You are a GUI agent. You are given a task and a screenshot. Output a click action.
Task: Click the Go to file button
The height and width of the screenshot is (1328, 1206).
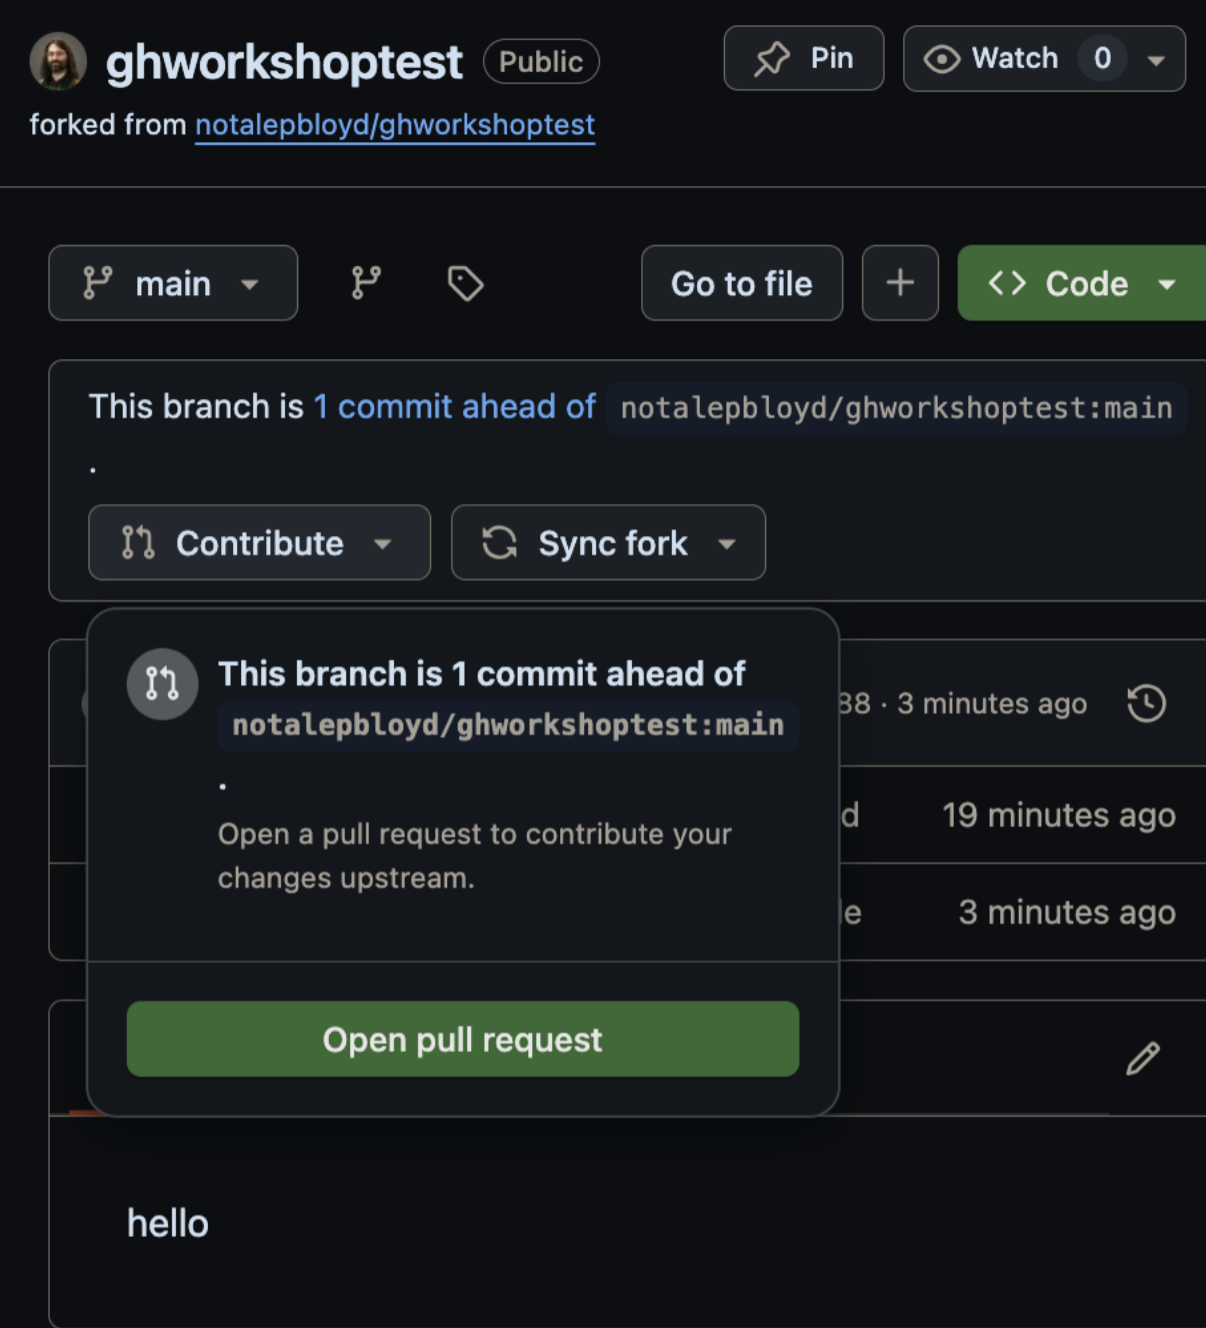[741, 283]
